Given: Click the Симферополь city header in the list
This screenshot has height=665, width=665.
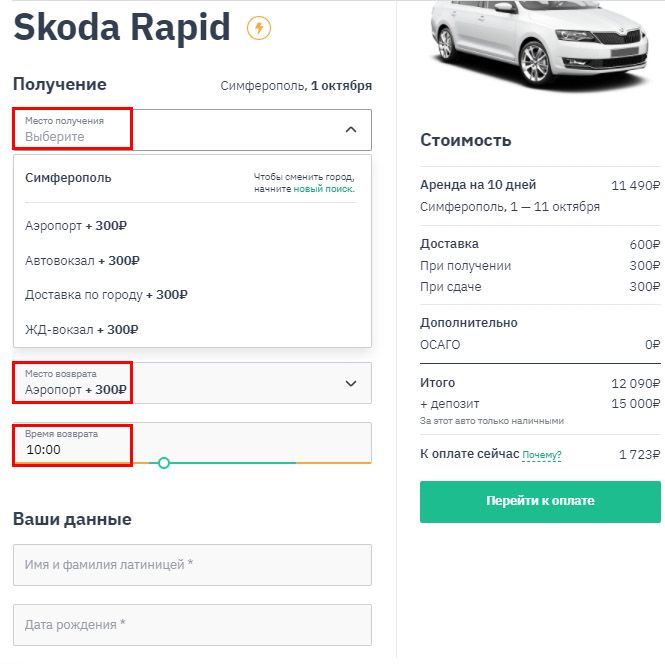Looking at the screenshot, I should [68, 178].
